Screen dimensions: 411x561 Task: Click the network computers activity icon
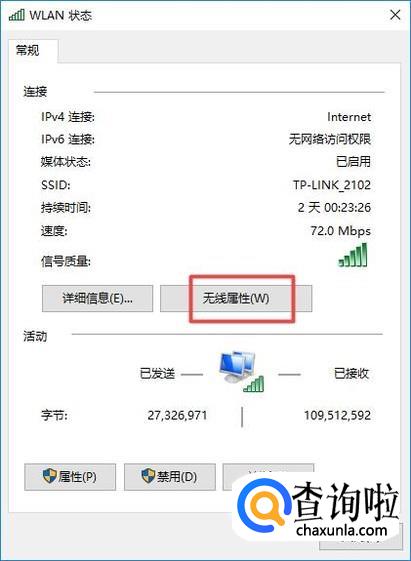pyautogui.click(x=241, y=371)
